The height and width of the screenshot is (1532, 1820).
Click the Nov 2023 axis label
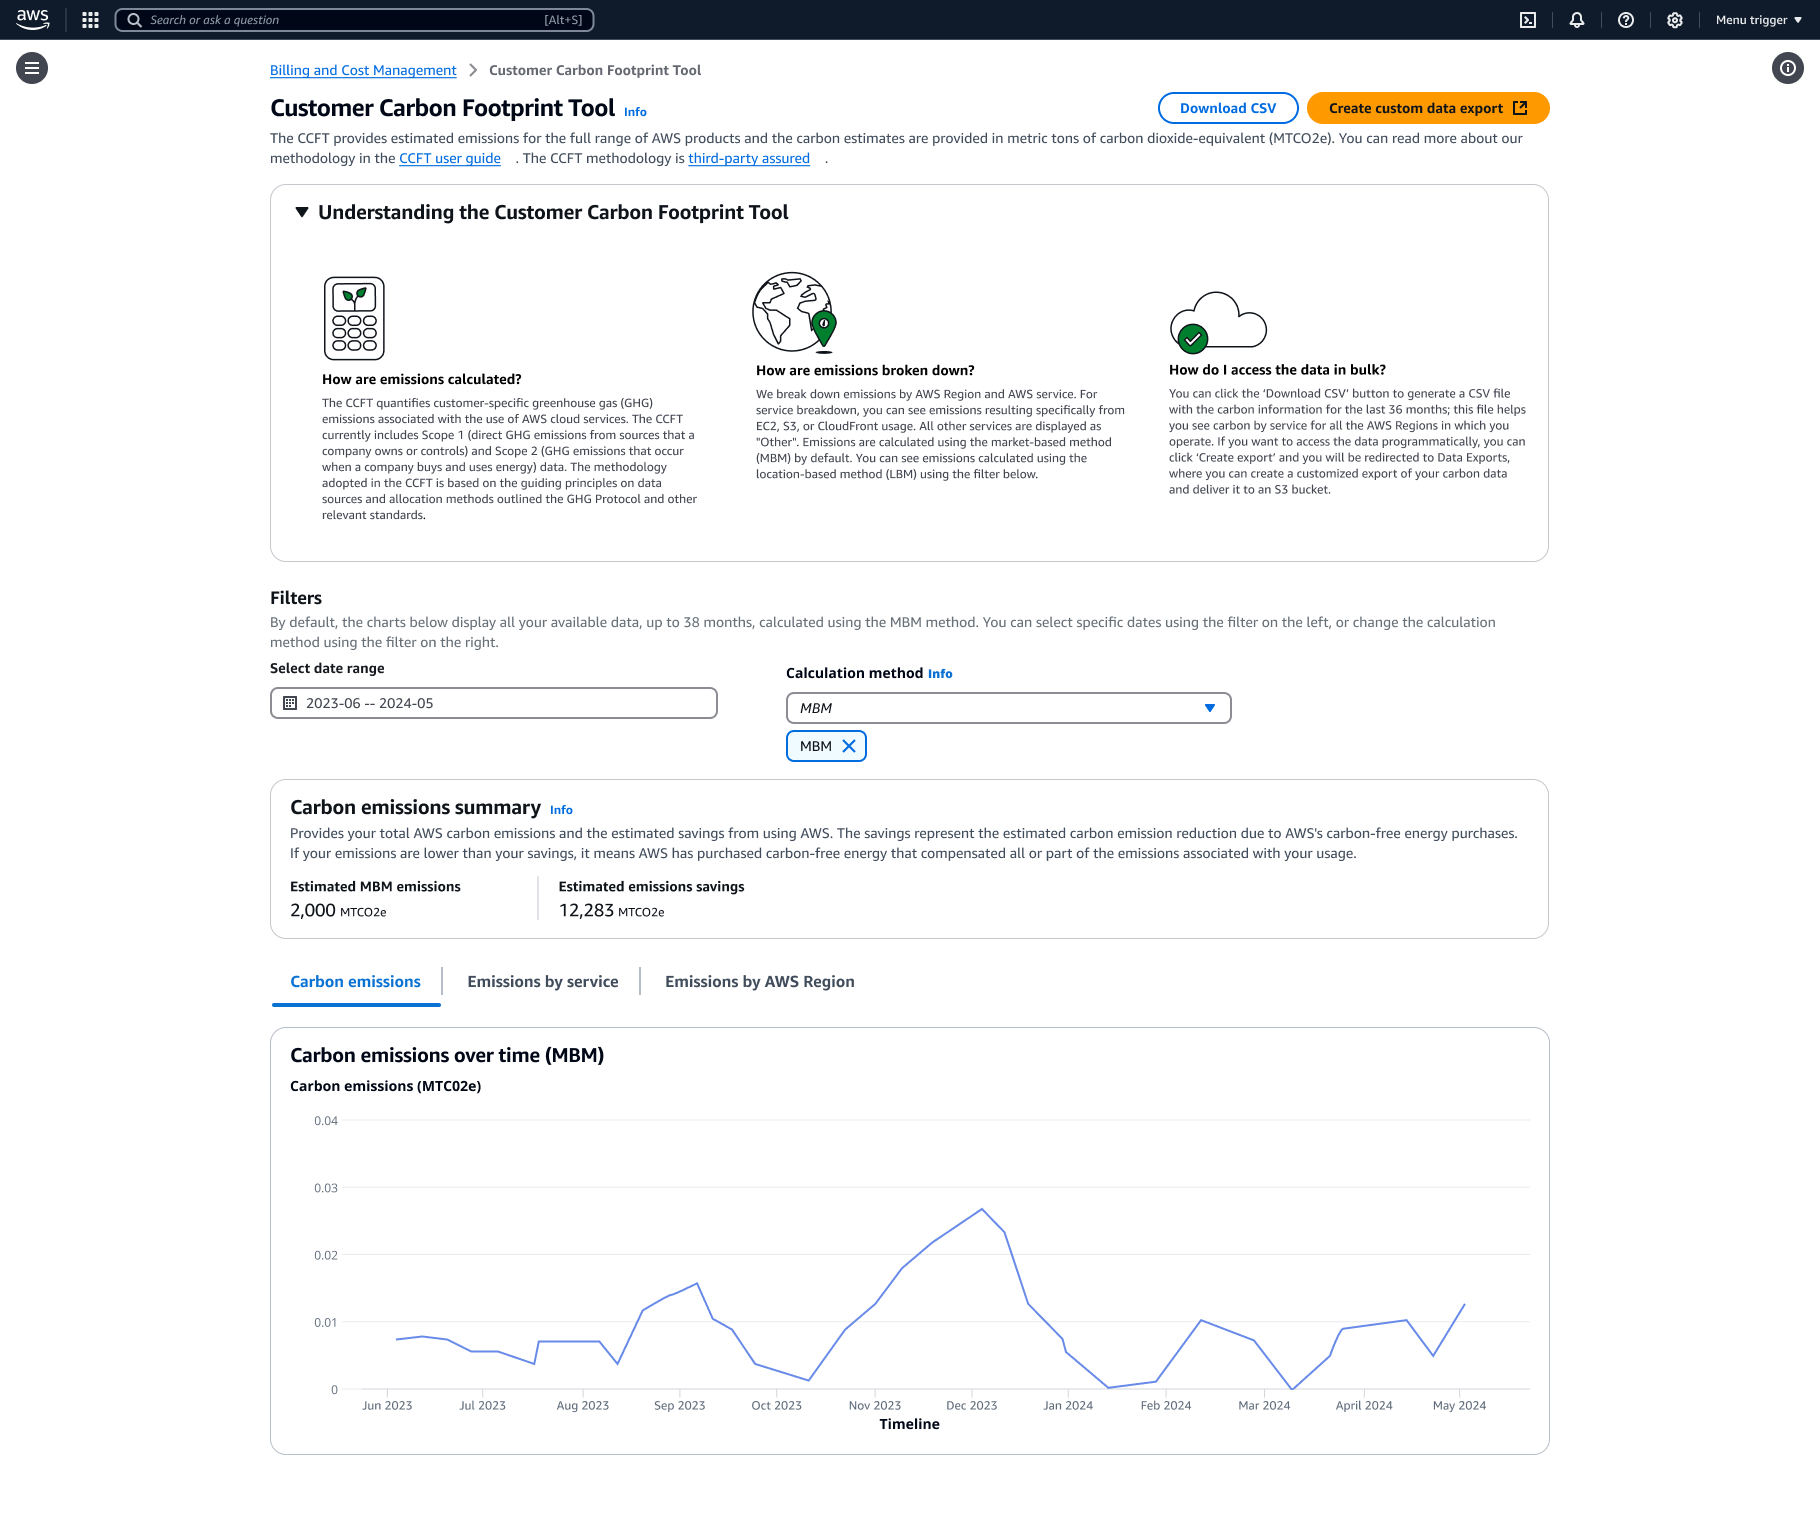[x=875, y=1405]
